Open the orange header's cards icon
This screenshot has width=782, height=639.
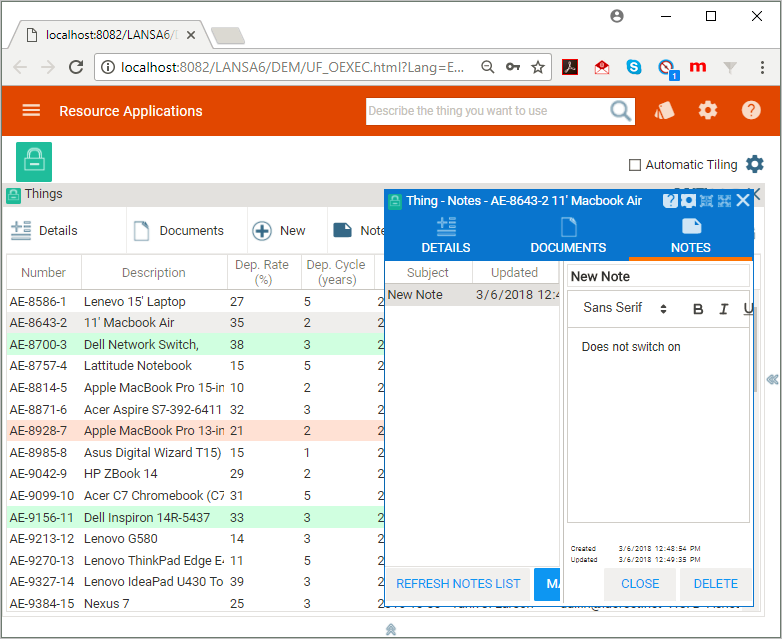[x=664, y=110]
